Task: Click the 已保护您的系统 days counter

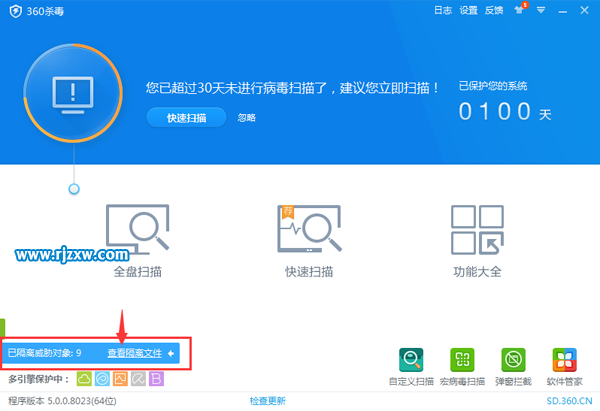Action: coord(505,103)
